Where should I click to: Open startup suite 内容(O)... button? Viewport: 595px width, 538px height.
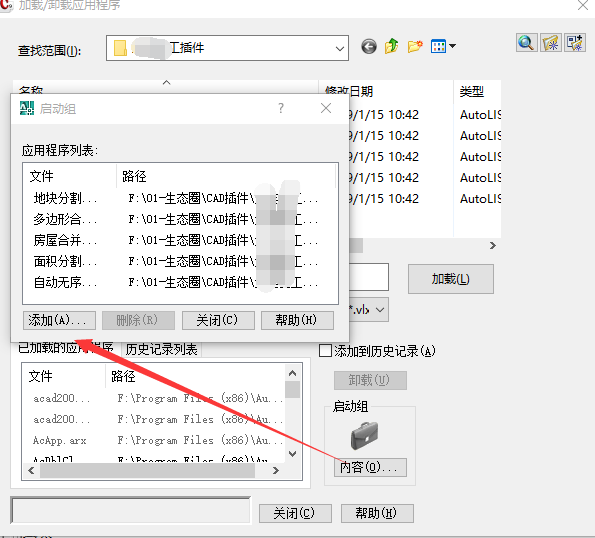[x=370, y=467]
